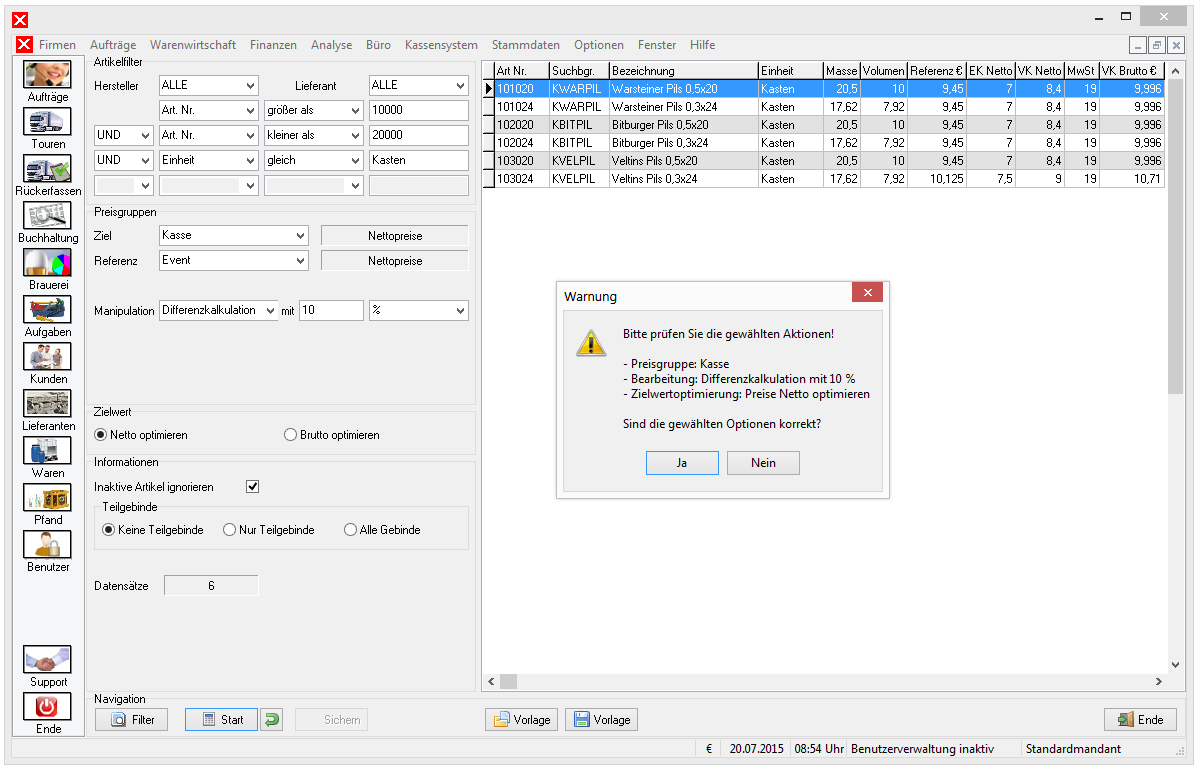The height and width of the screenshot is (768, 1200).
Task: Click the table's horizontal scrollbar thumb
Action: (x=509, y=681)
